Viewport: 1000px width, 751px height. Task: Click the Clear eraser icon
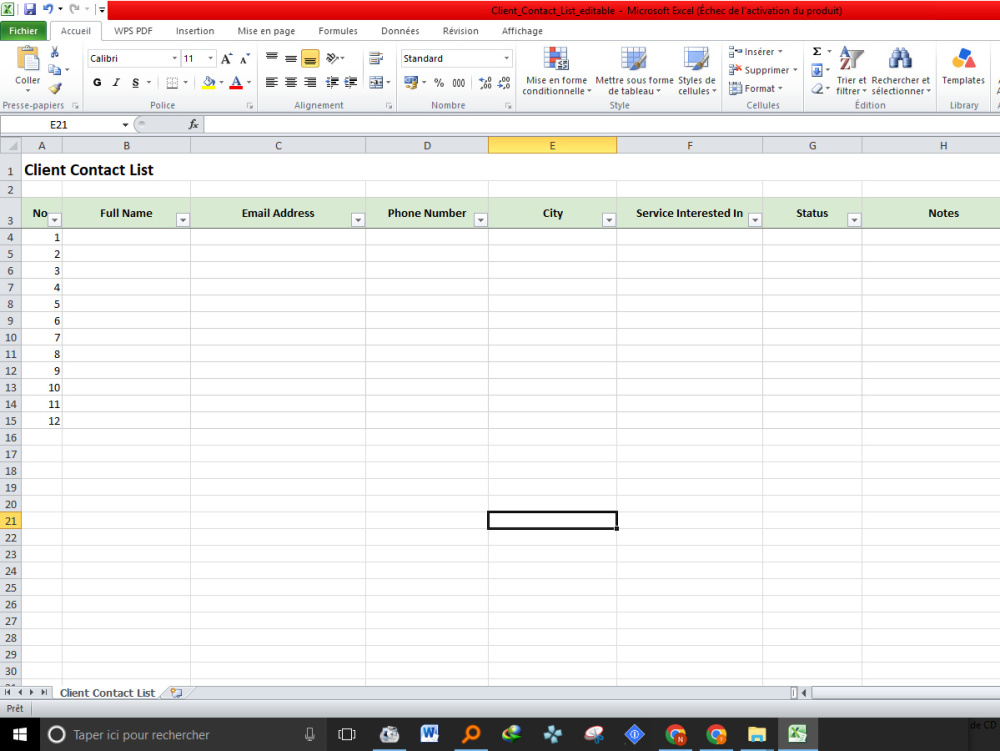(x=817, y=89)
